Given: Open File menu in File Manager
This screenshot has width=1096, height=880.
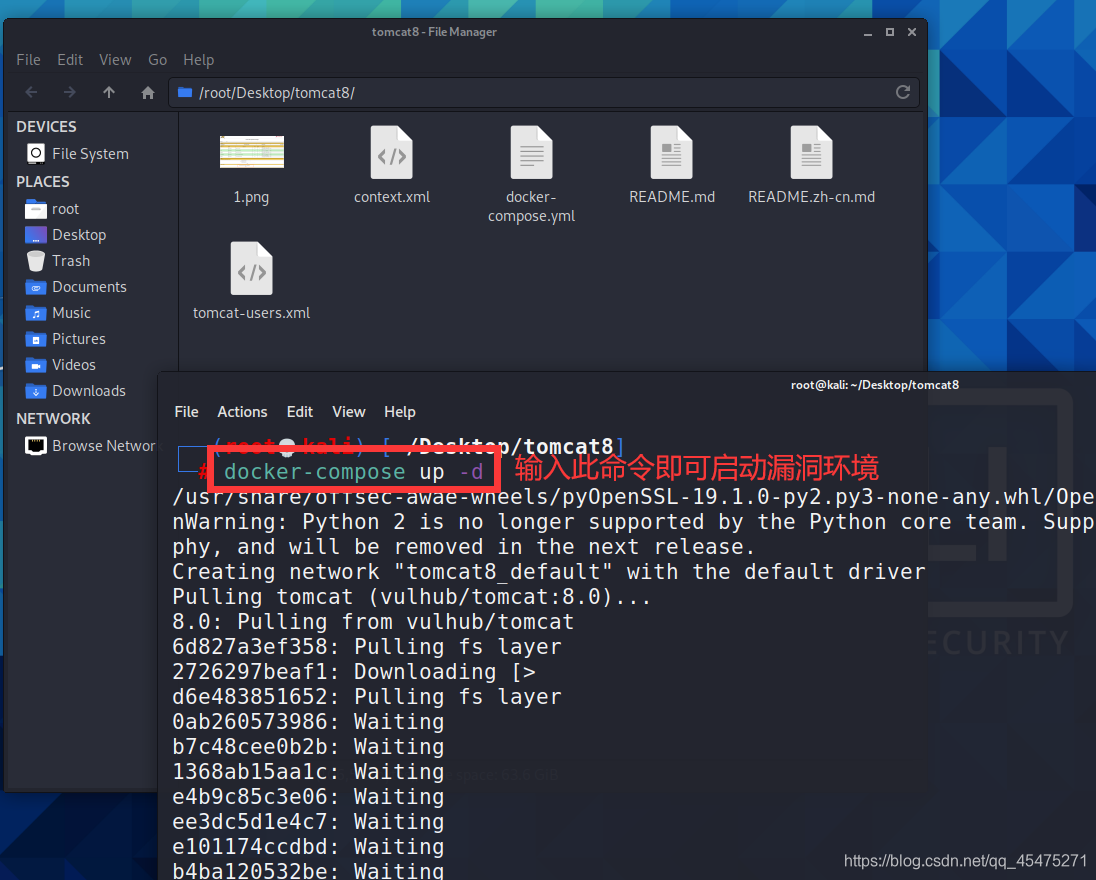Looking at the screenshot, I should pyautogui.click(x=28, y=60).
